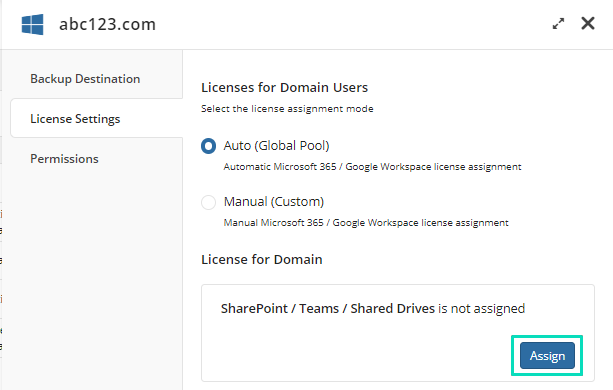Click 'SharePoint / Teams / Shared Drives is not assigned' text
Viewport: 613px width, 390px height.
pos(373,308)
